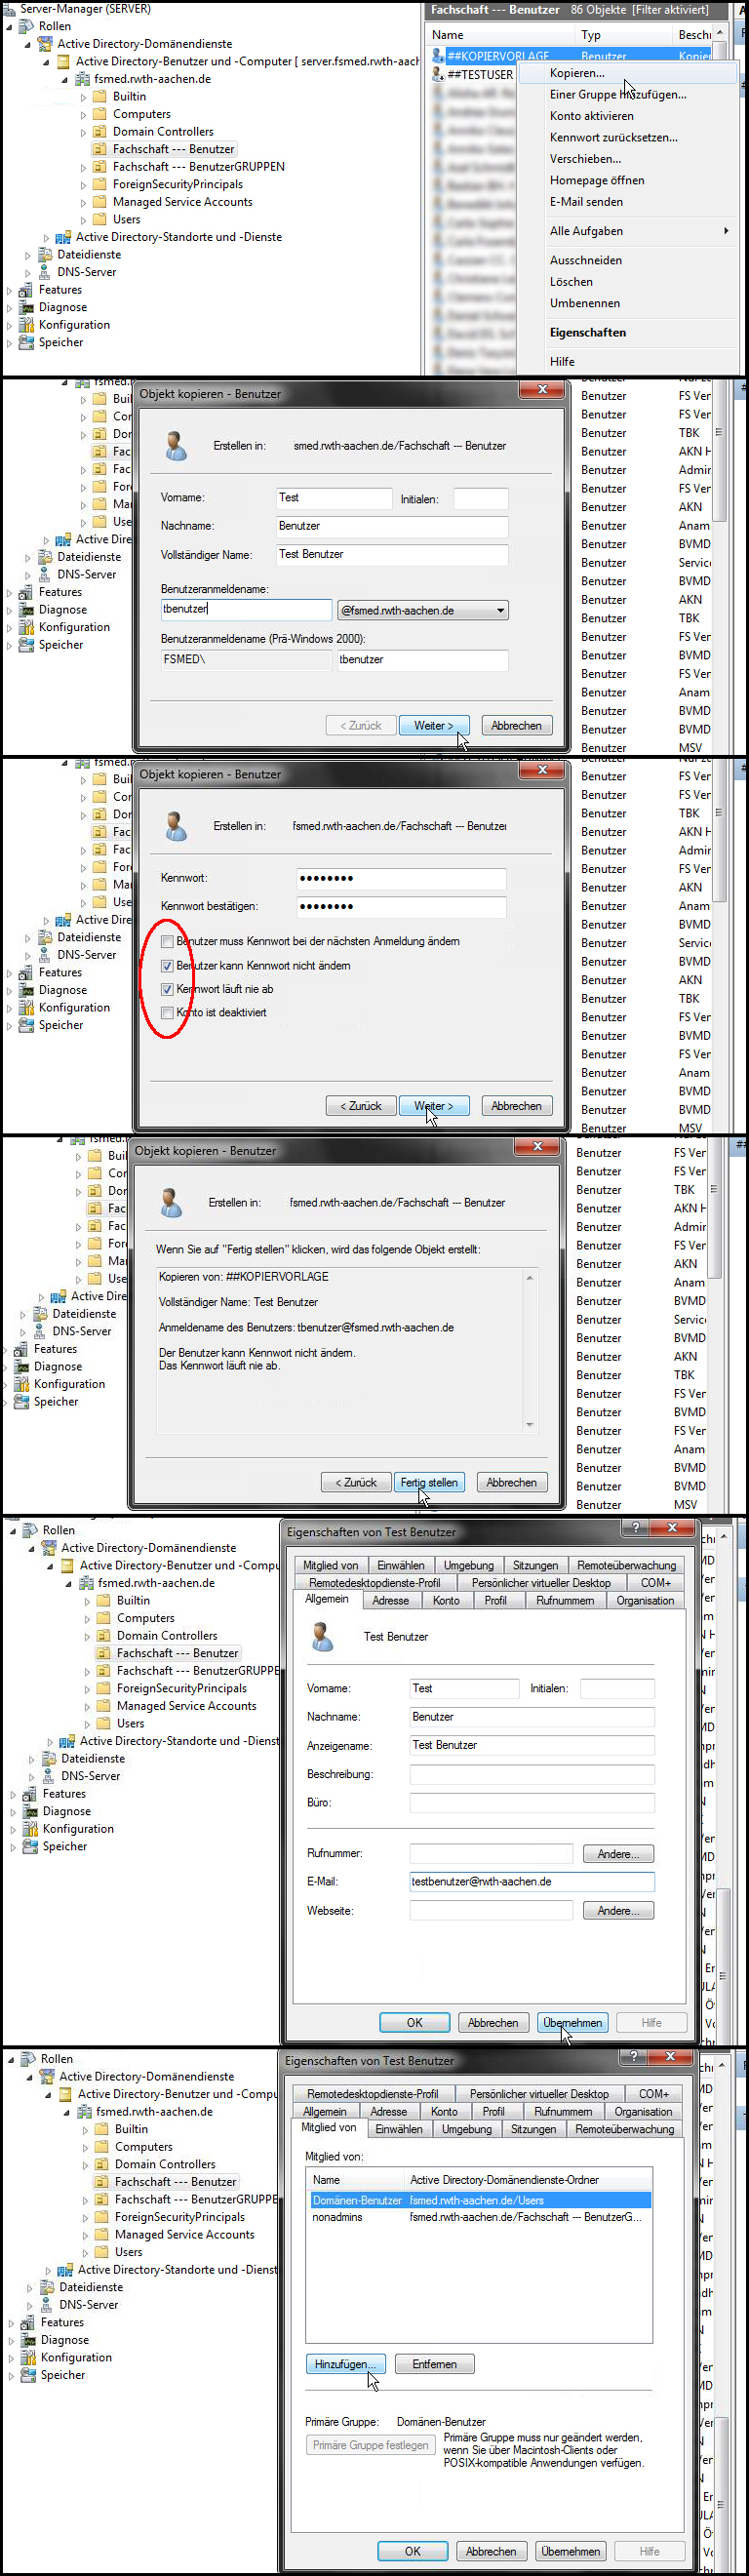Screen dimensions: 749x2576
Task: Click the ##KOPIERVORLAGE user icon in list
Action: tap(438, 56)
